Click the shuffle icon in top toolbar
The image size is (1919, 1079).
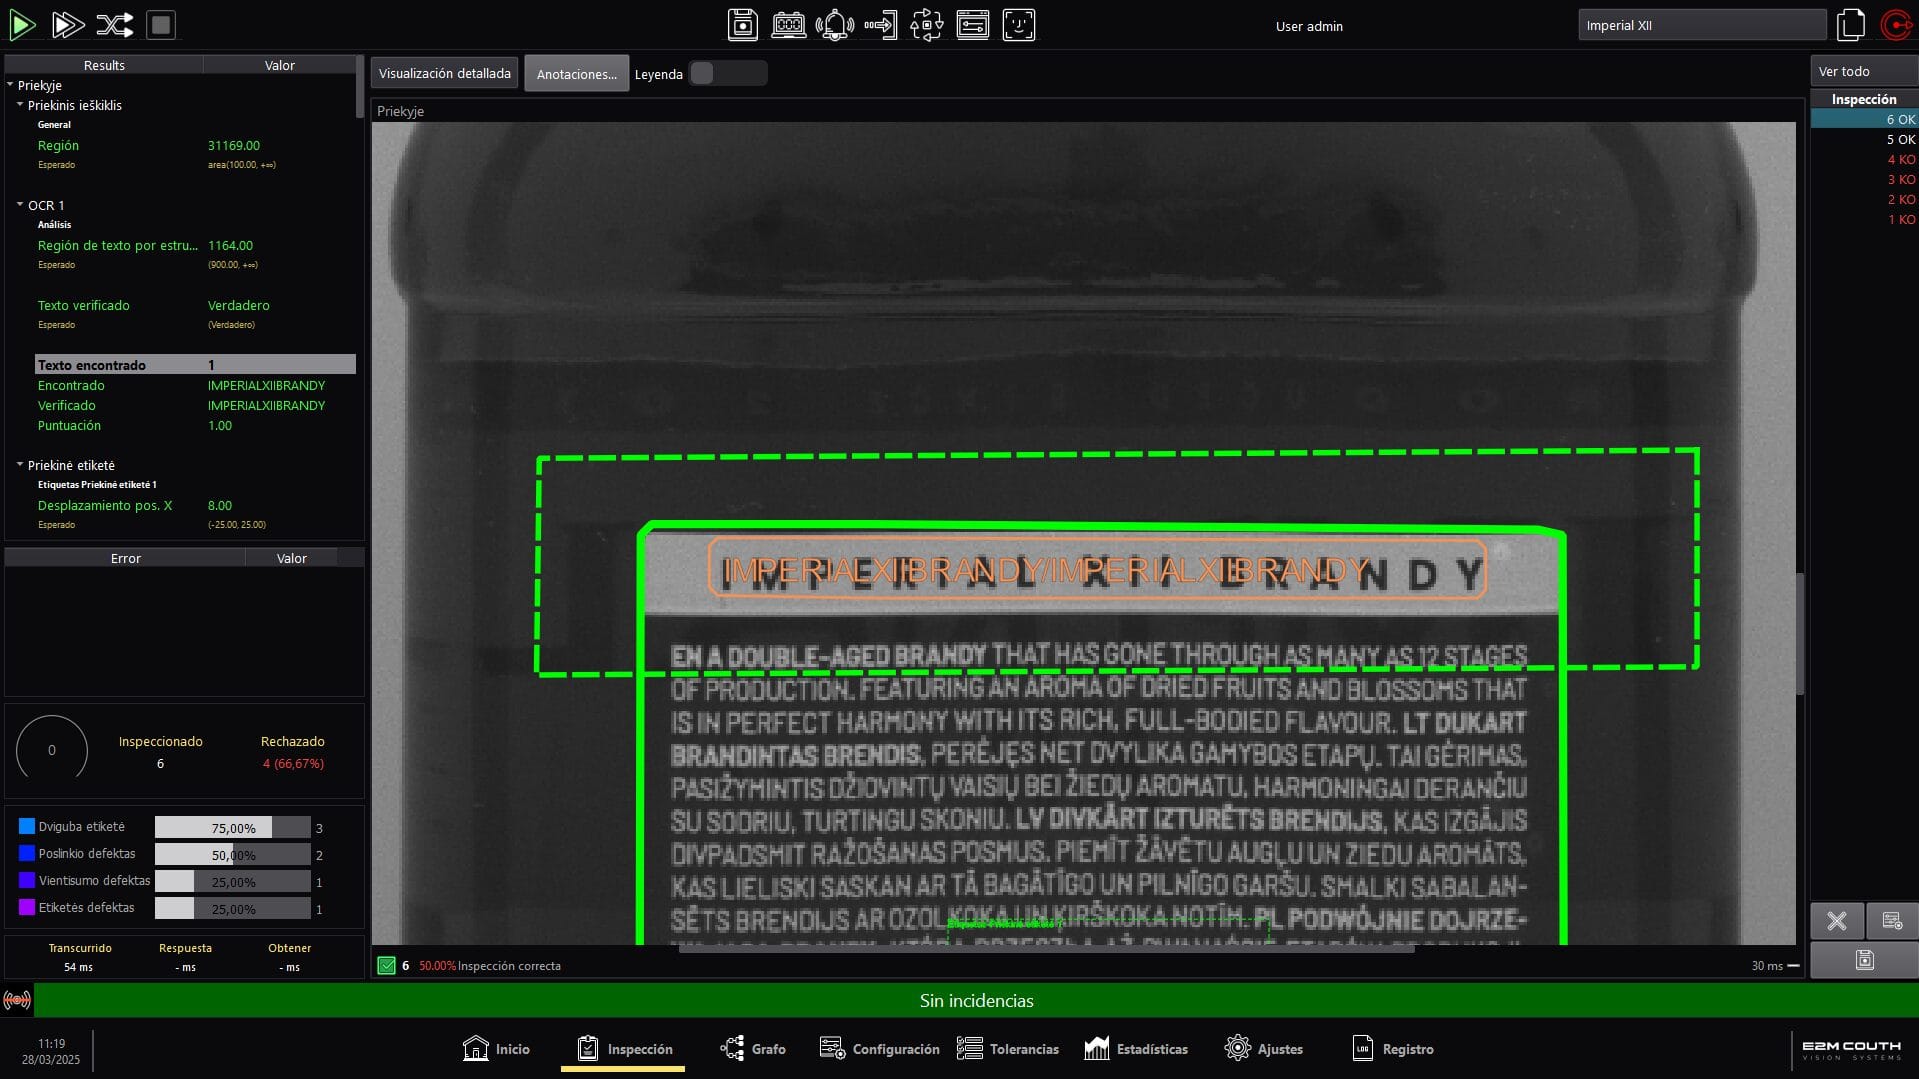click(114, 25)
